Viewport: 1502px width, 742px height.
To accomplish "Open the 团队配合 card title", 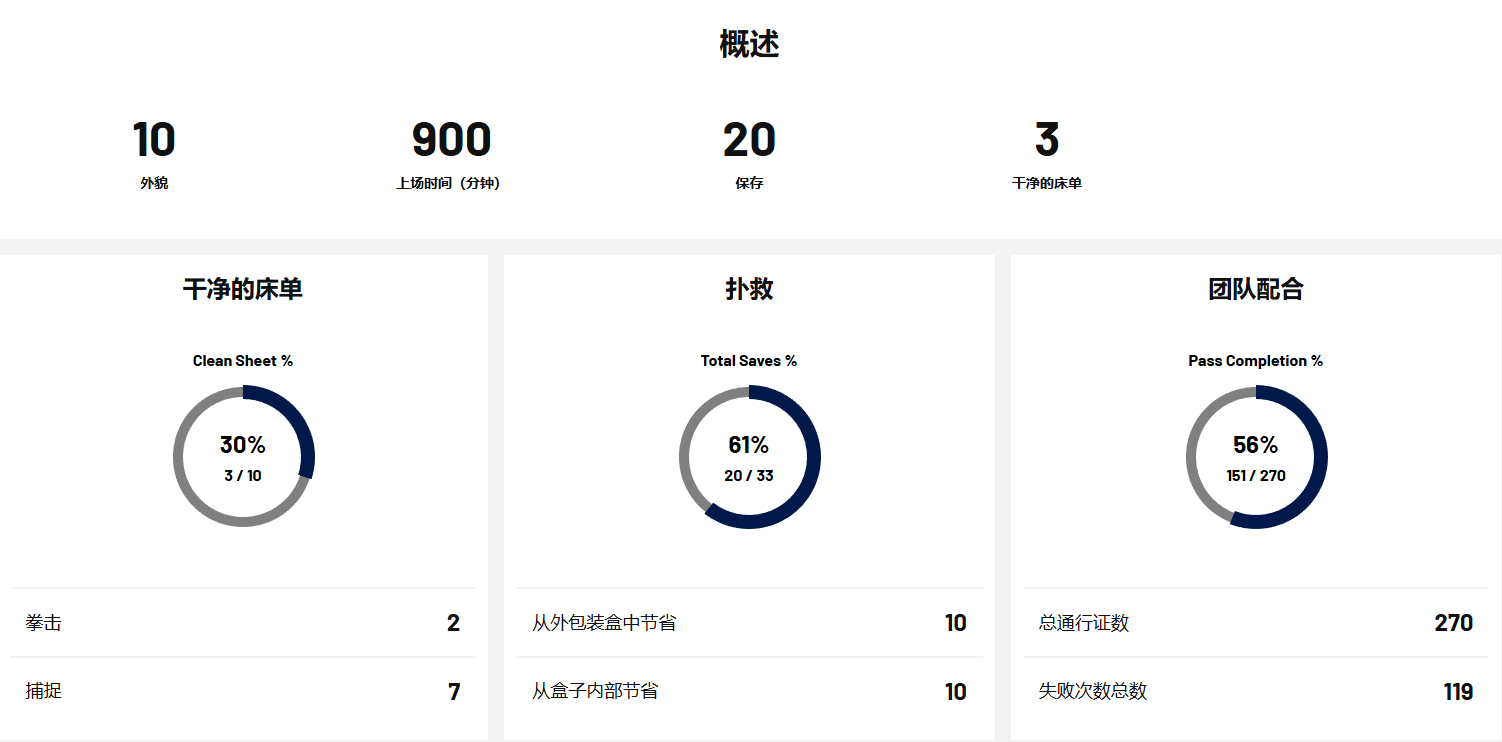I will point(1255,290).
